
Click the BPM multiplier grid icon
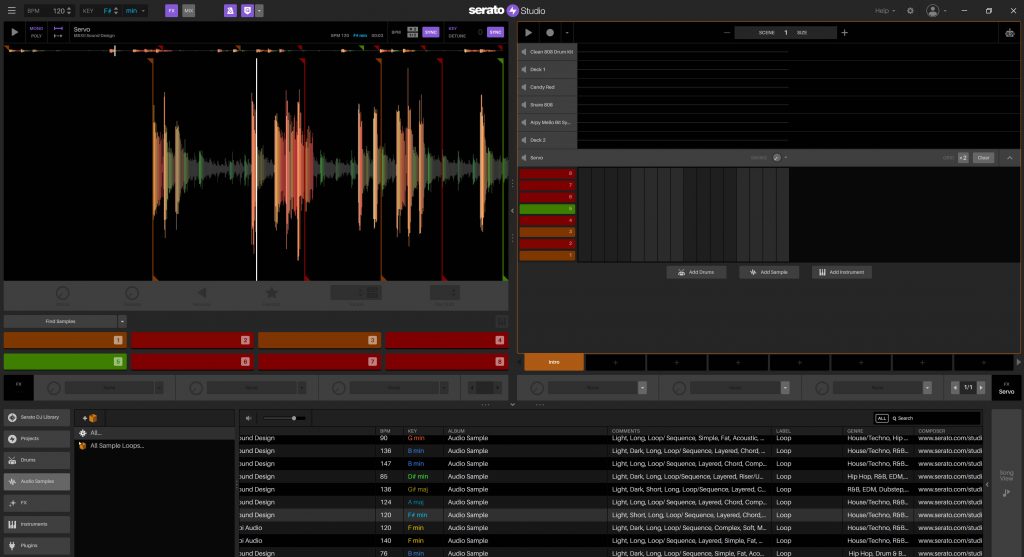[412, 32]
